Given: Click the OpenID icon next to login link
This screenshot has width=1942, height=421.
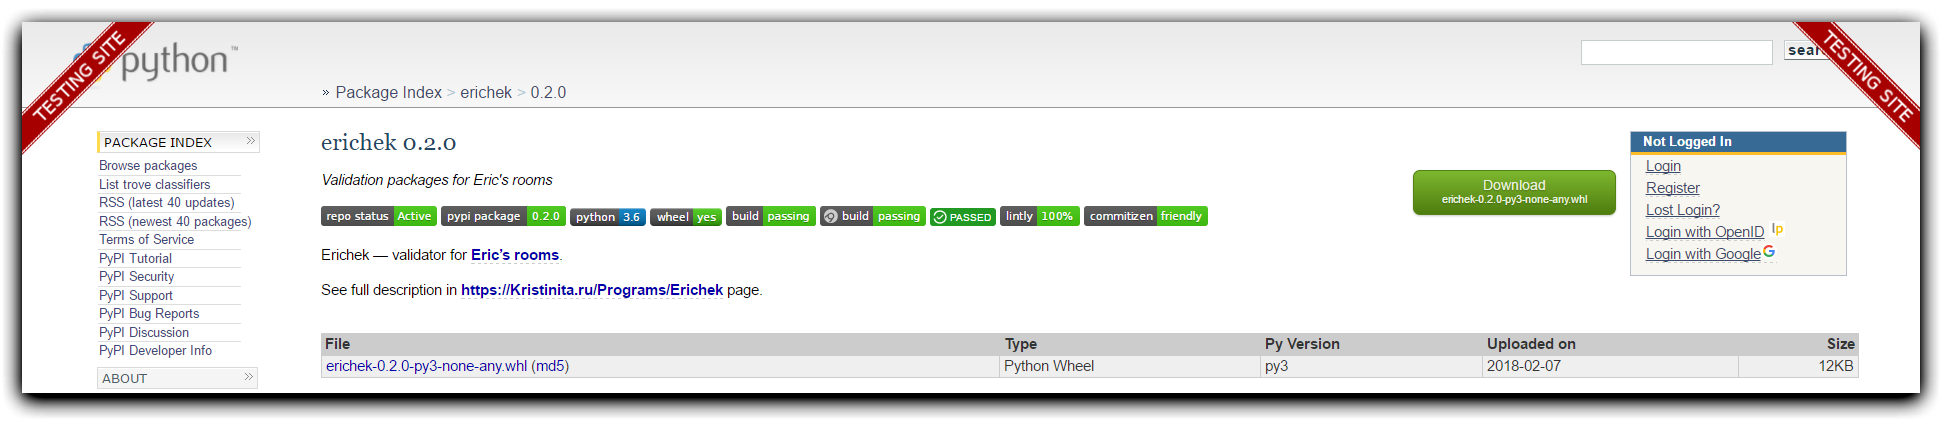Looking at the screenshot, I should tap(1777, 230).
